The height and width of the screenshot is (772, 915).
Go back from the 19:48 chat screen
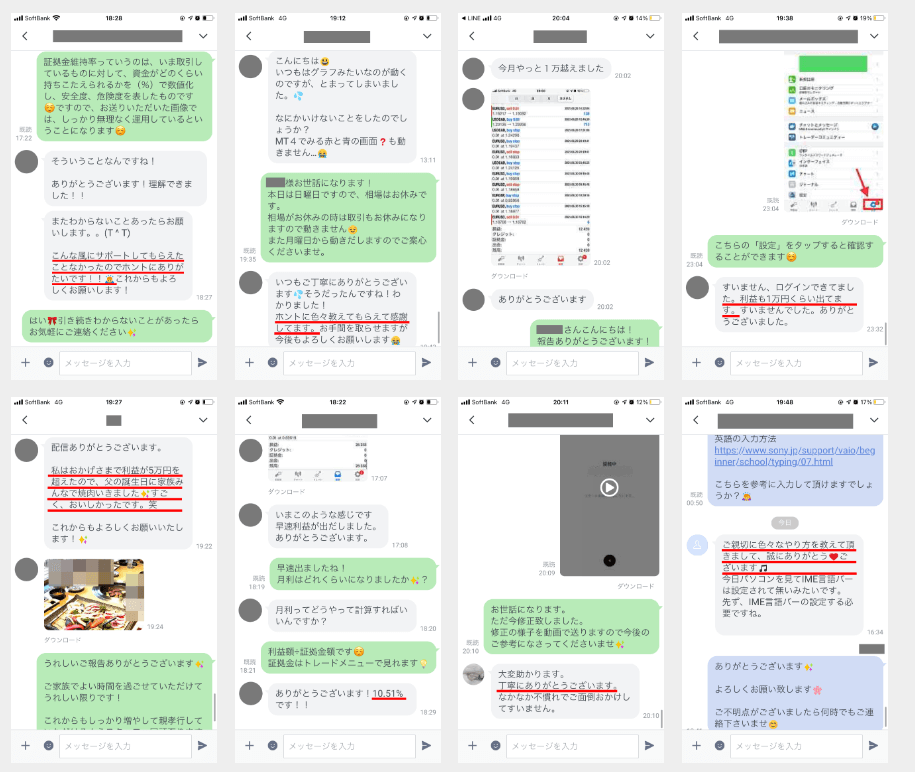(696, 421)
